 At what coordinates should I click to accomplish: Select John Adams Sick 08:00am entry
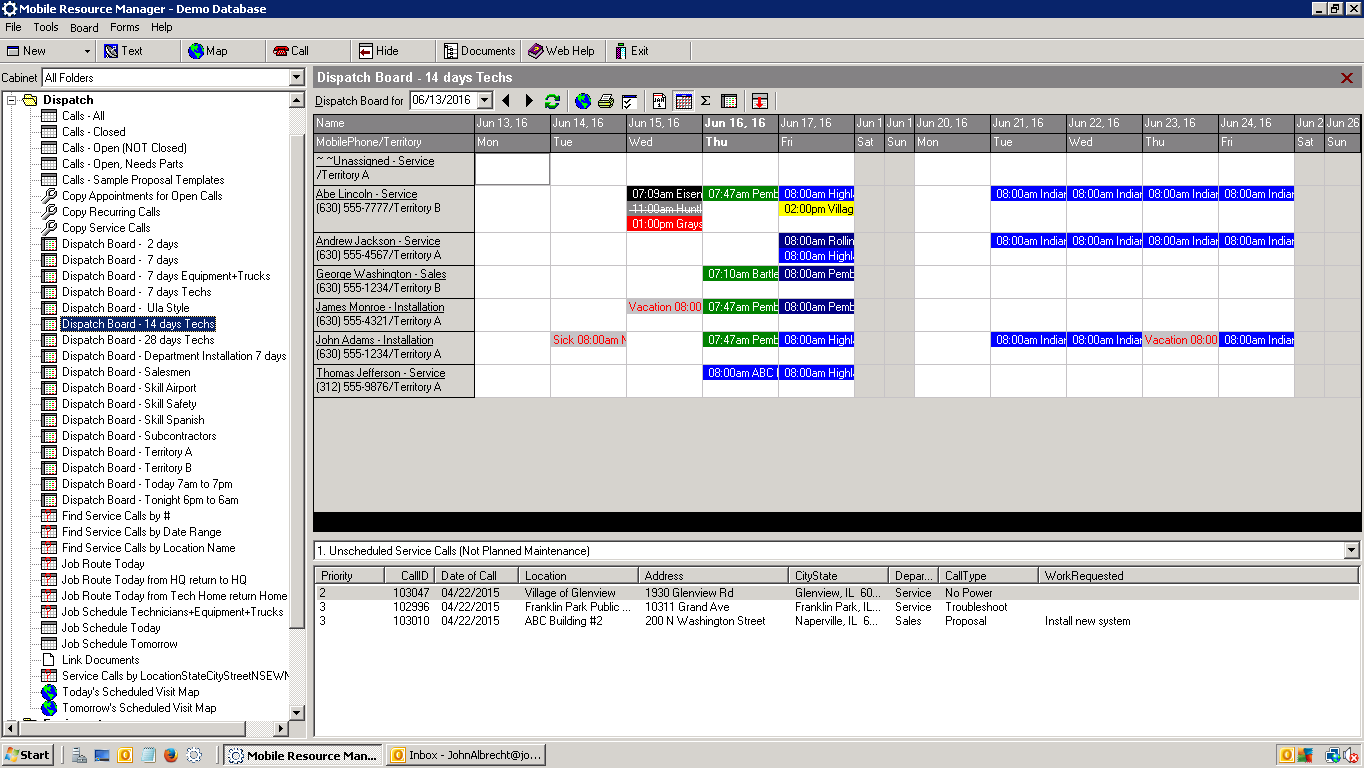click(x=589, y=340)
